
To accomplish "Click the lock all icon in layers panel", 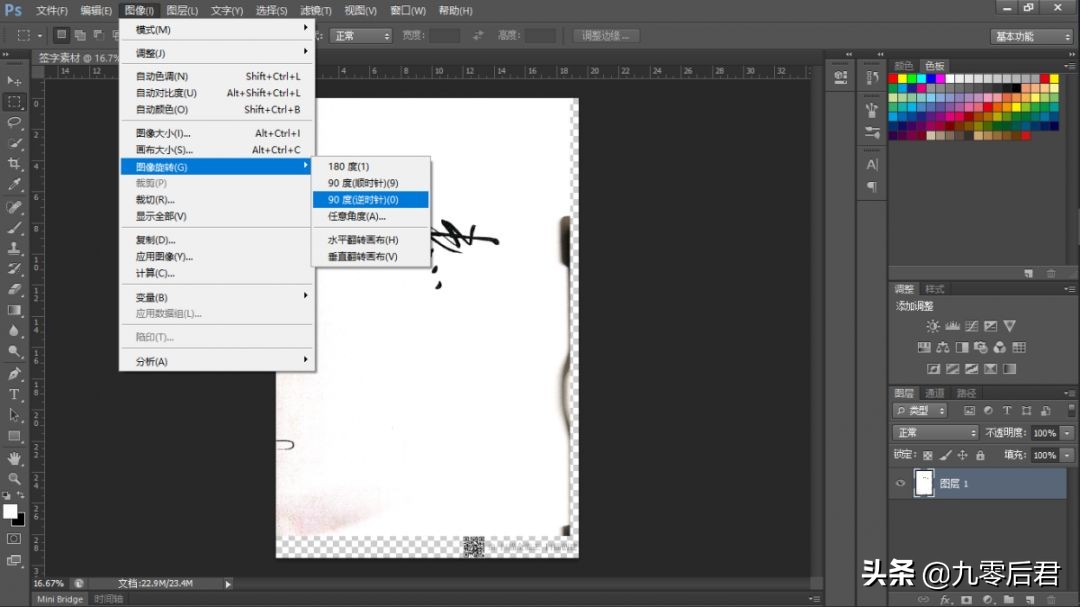I will [980, 455].
